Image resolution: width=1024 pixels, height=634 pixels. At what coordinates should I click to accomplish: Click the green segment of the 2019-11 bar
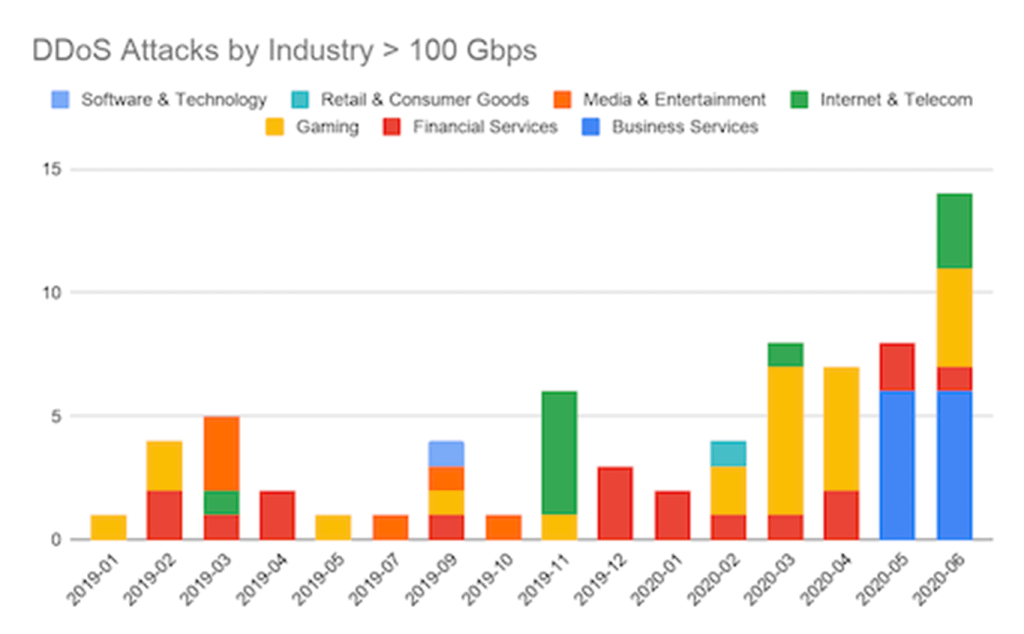point(559,453)
